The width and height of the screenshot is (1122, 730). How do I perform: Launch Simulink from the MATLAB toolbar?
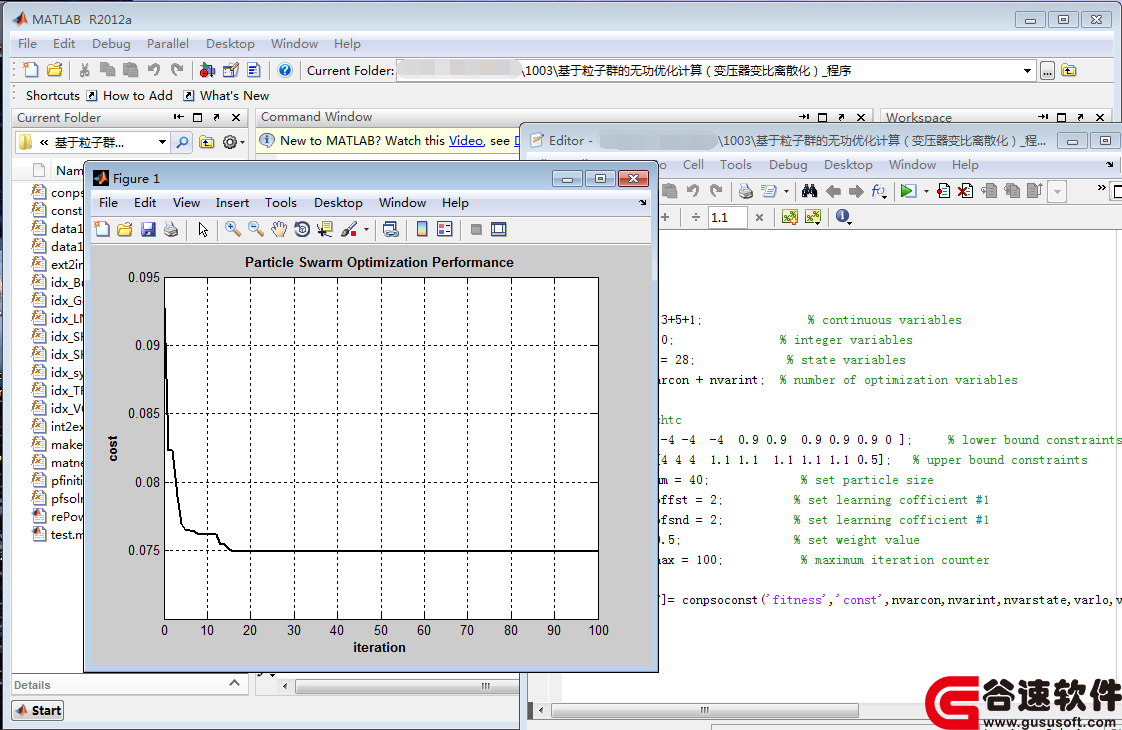pos(208,70)
